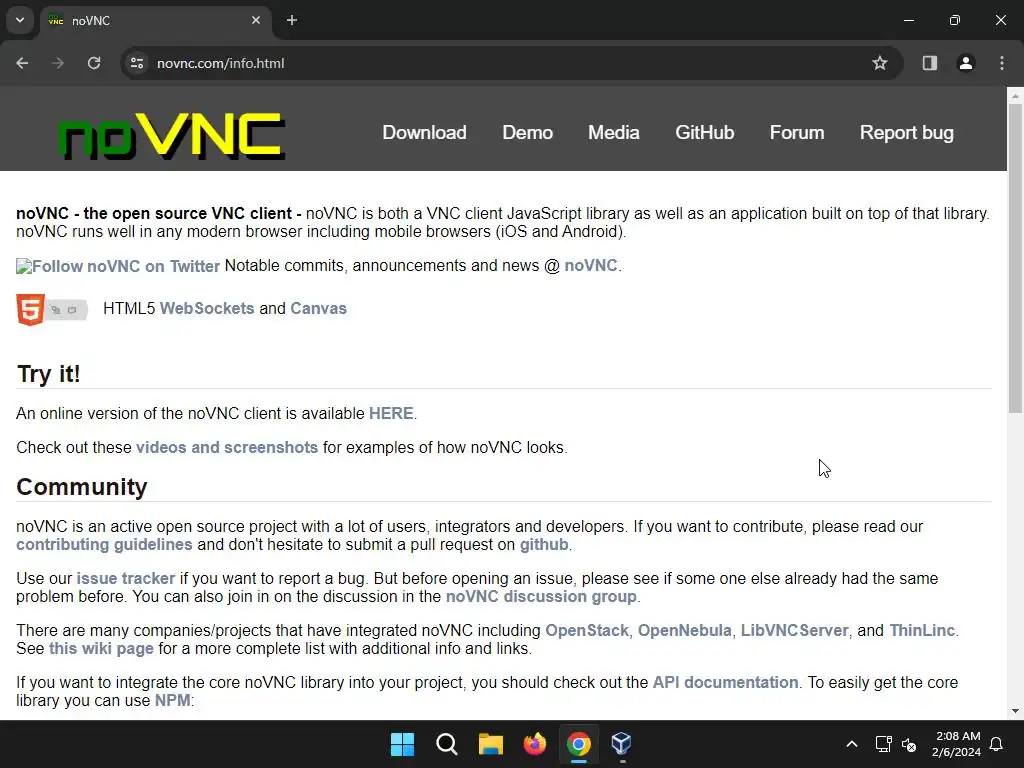1024x768 pixels.
Task: Click the HERE online client link
Action: tap(391, 413)
